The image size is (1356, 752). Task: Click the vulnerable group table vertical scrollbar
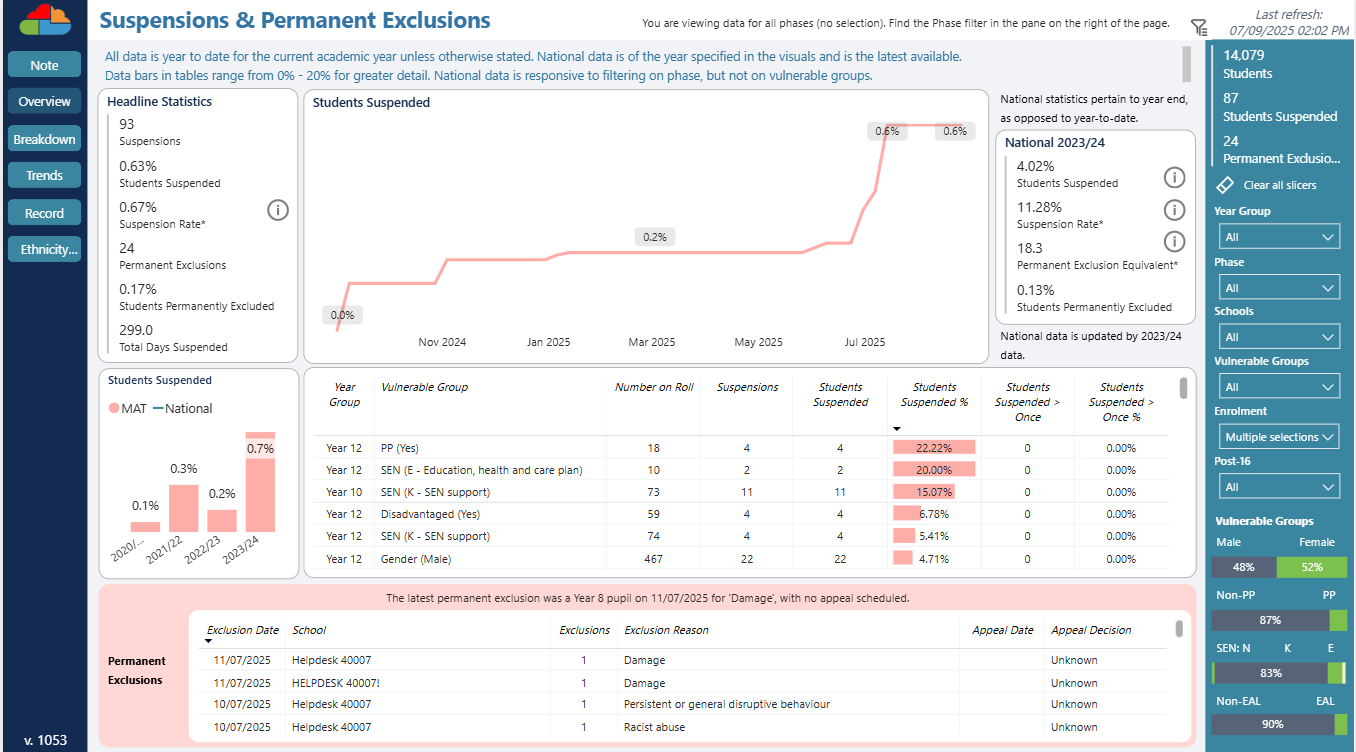(x=1184, y=388)
